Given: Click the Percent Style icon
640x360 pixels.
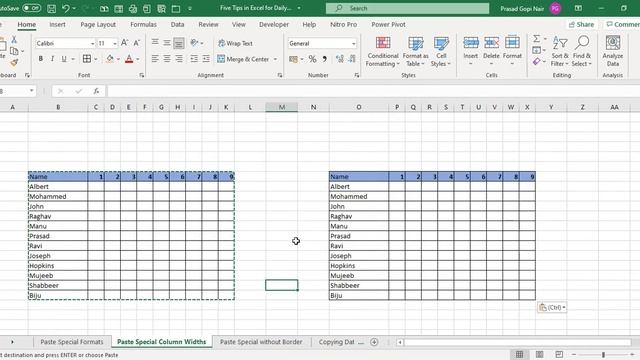Looking at the screenshot, I should (312, 59).
